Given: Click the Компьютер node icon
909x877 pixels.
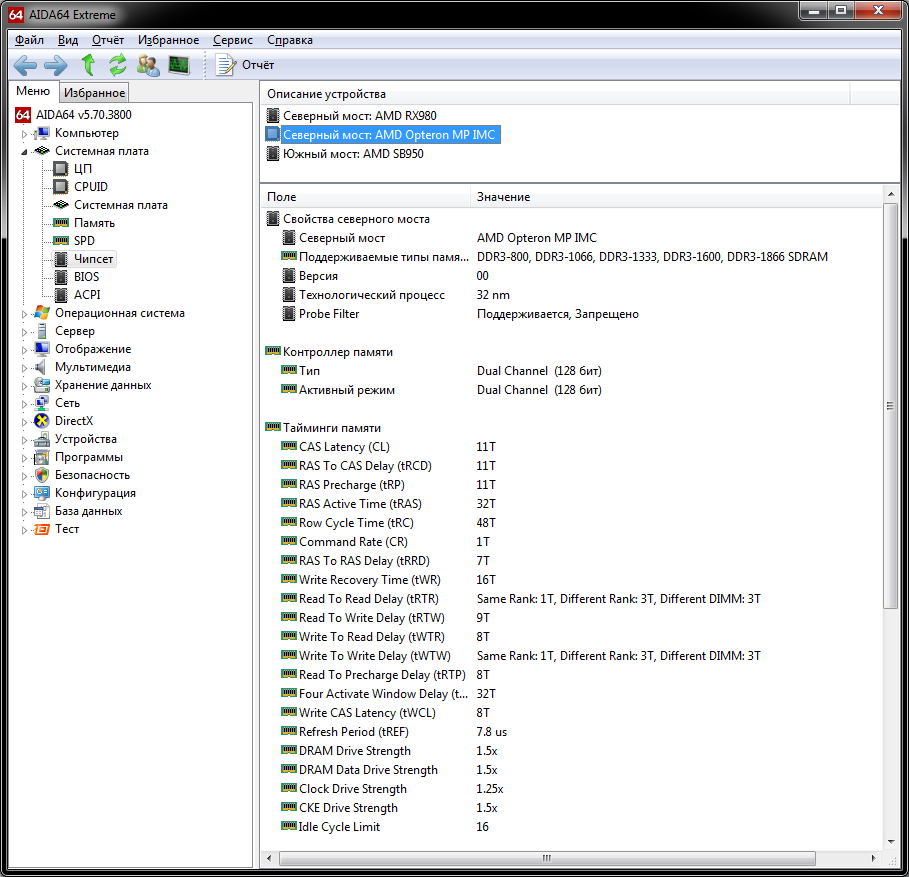Looking at the screenshot, I should (x=42, y=133).
